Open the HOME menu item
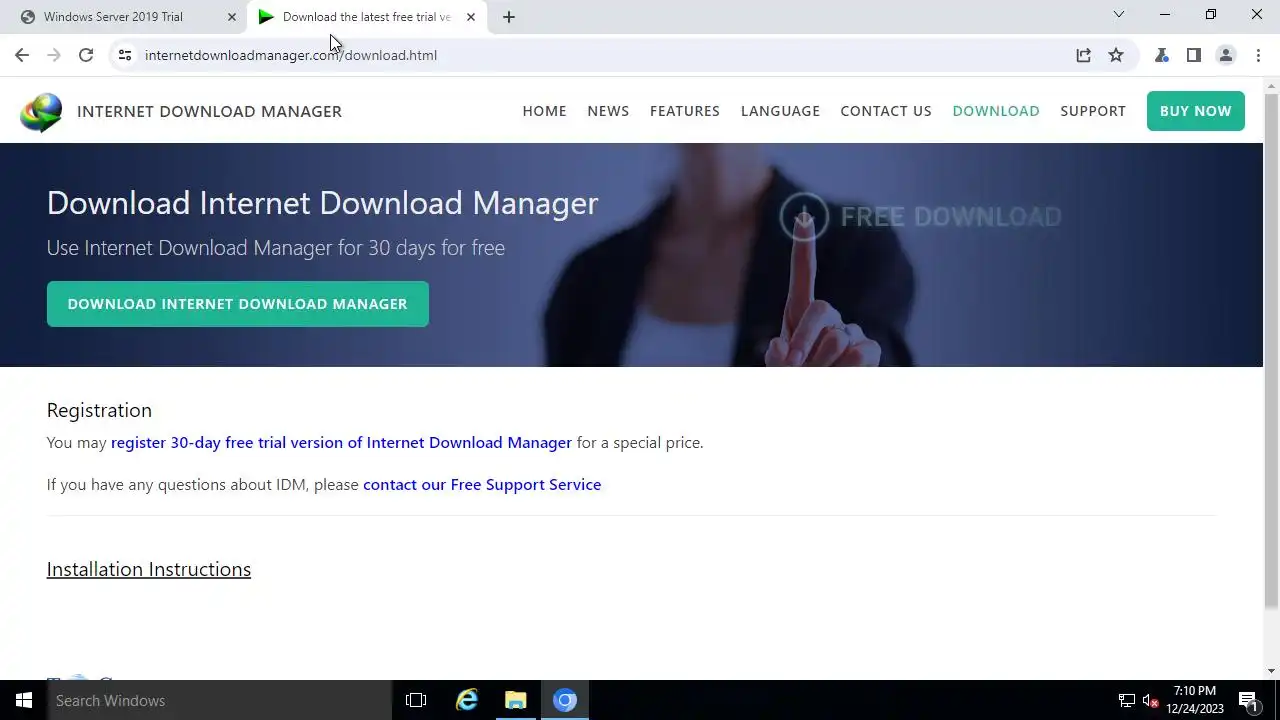 tap(544, 111)
